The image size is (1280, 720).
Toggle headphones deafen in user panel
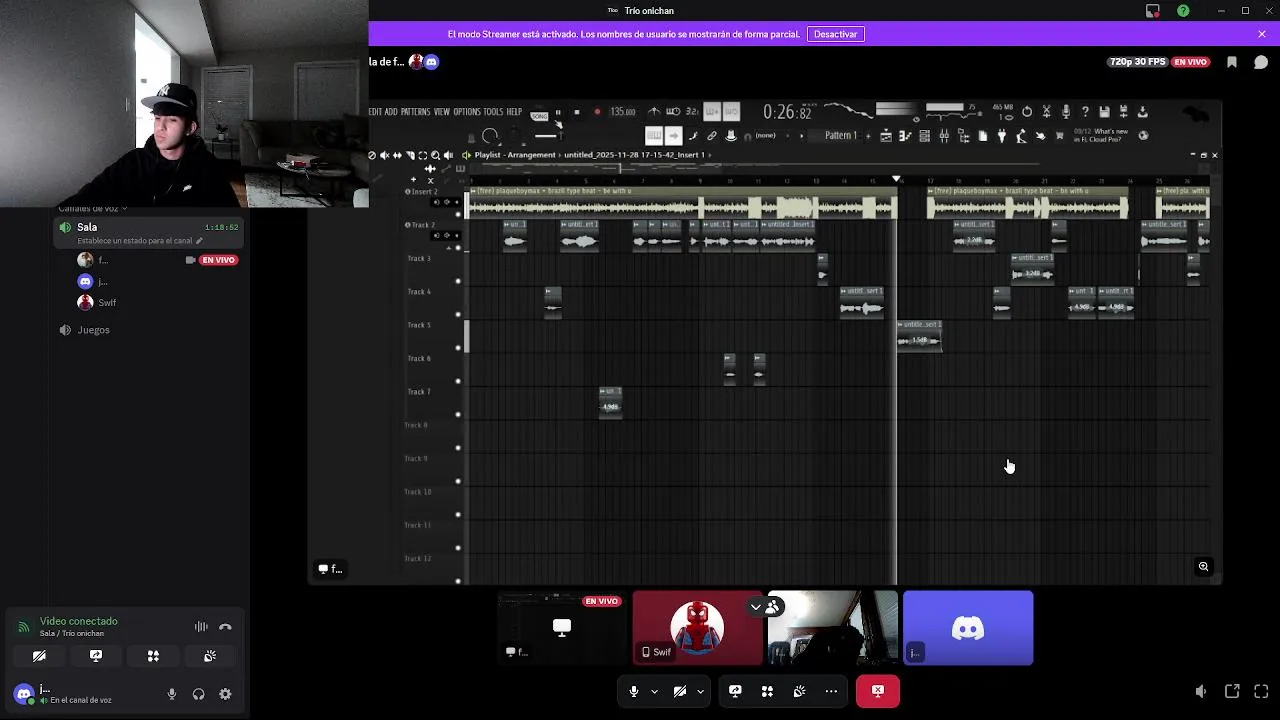click(x=198, y=694)
